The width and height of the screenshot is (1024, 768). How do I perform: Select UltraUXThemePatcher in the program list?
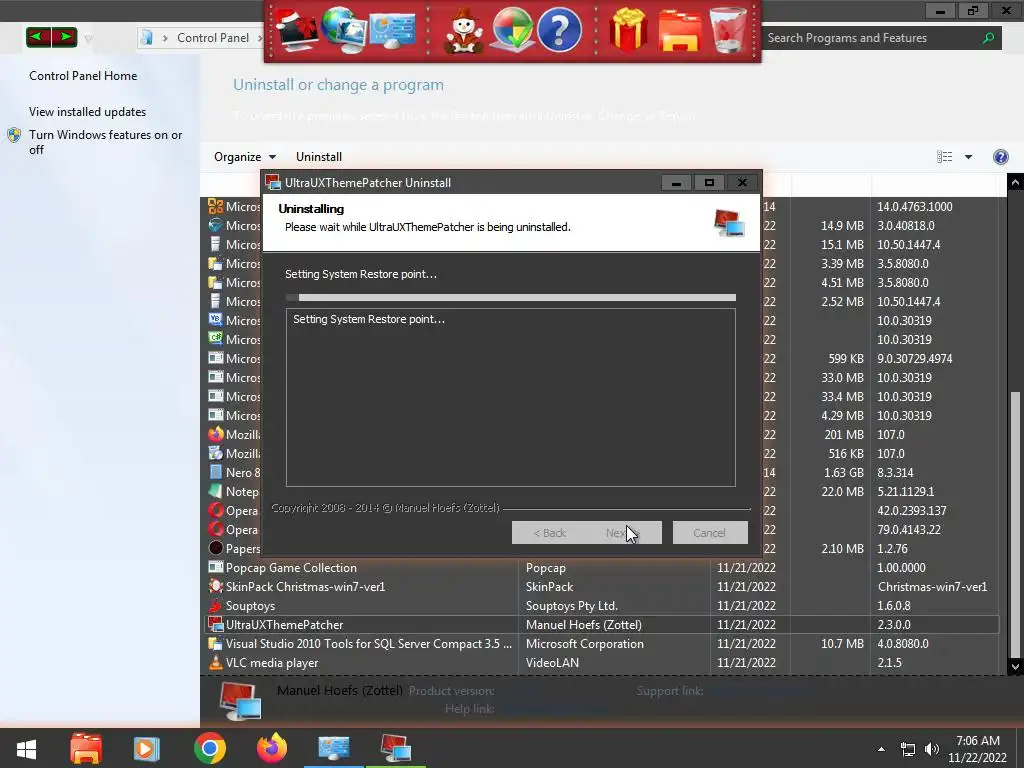602,624
